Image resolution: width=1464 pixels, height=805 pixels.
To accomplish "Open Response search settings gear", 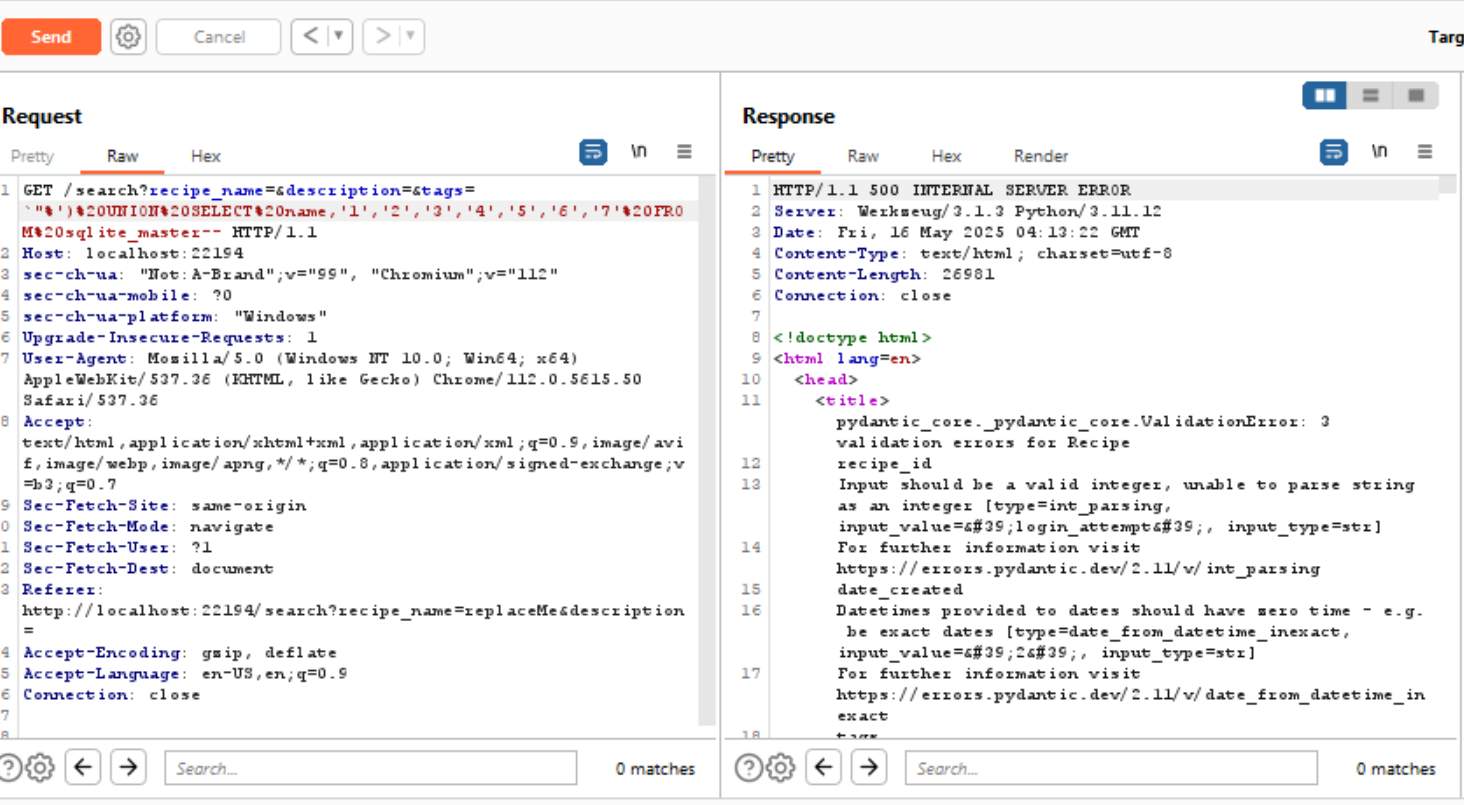I will click(x=780, y=768).
